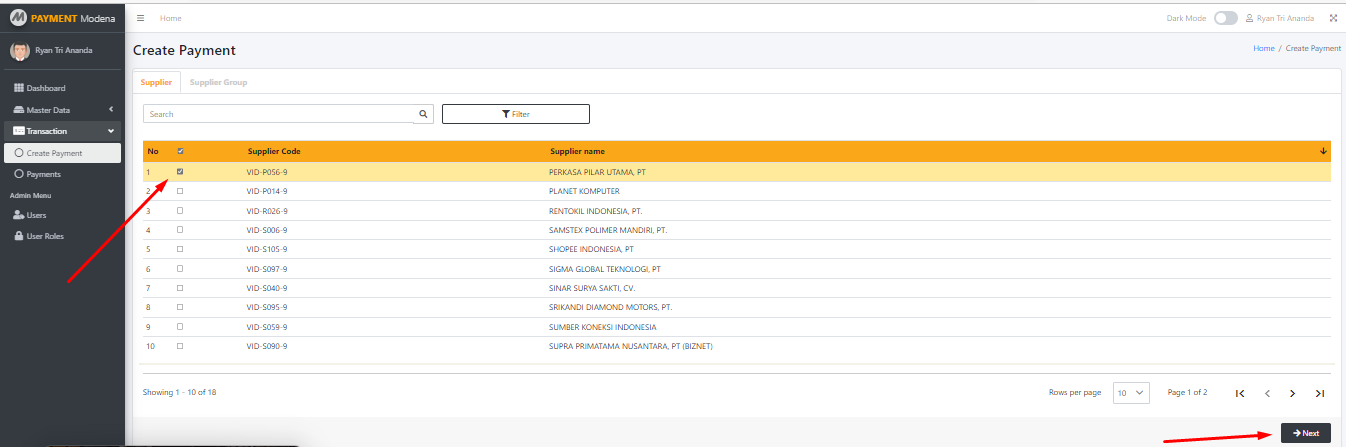Expand the Master Data menu
Screen dimensions: 1346x447
pyautogui.click(x=62, y=110)
